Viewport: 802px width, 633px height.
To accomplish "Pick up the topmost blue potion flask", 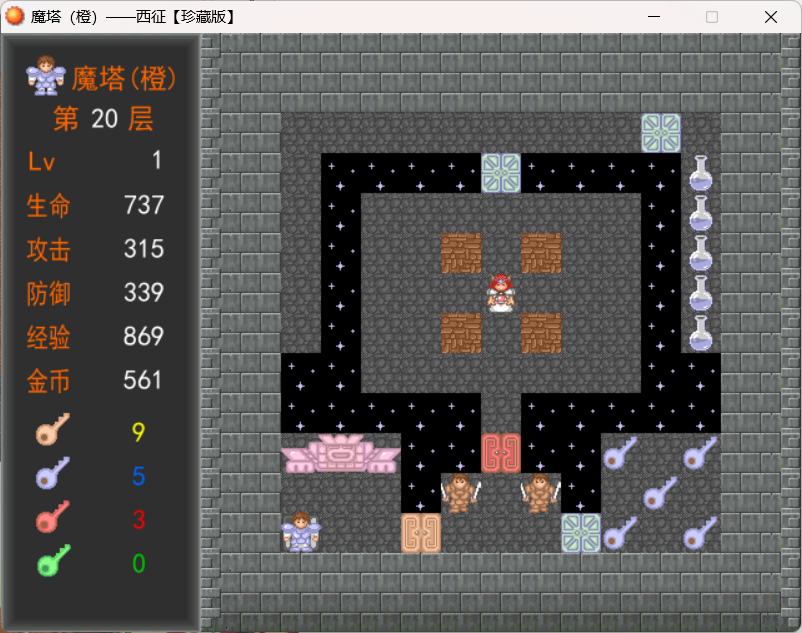I will click(x=701, y=173).
